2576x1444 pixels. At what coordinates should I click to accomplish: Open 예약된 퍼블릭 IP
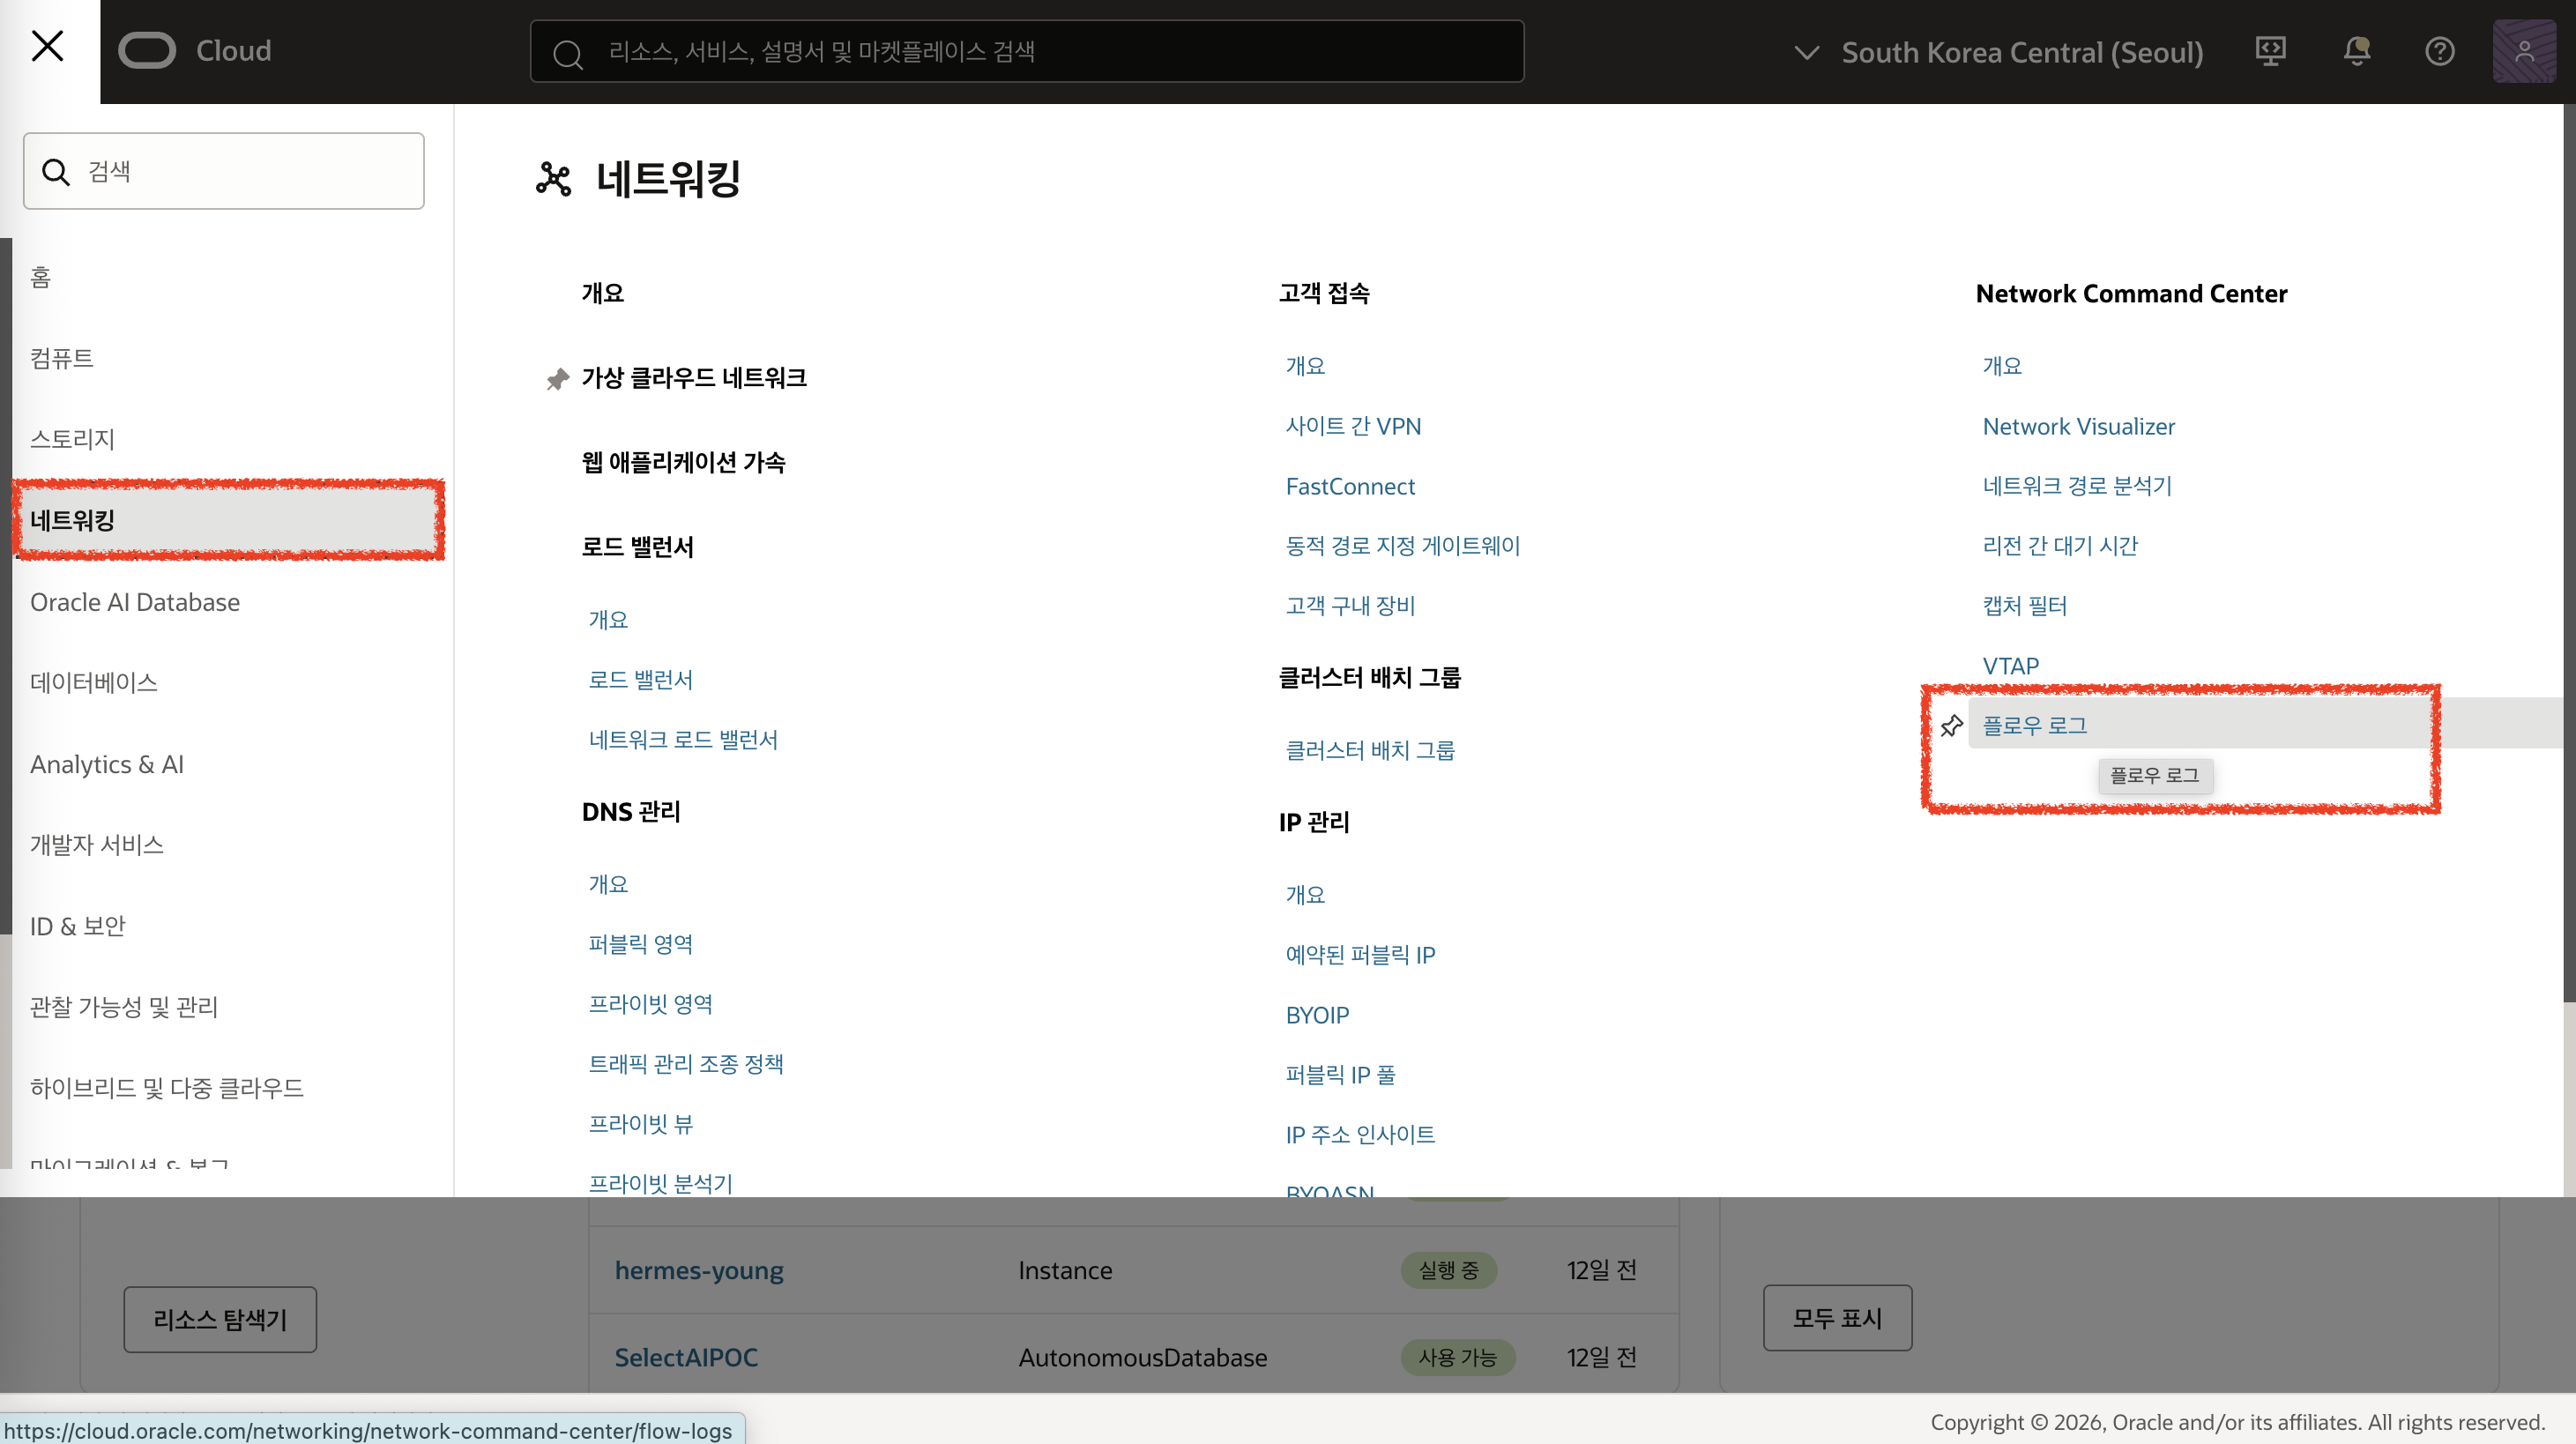(x=1360, y=955)
